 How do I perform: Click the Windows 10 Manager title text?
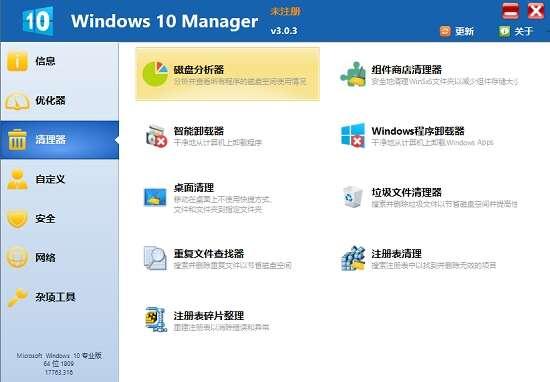pyautogui.click(x=165, y=21)
